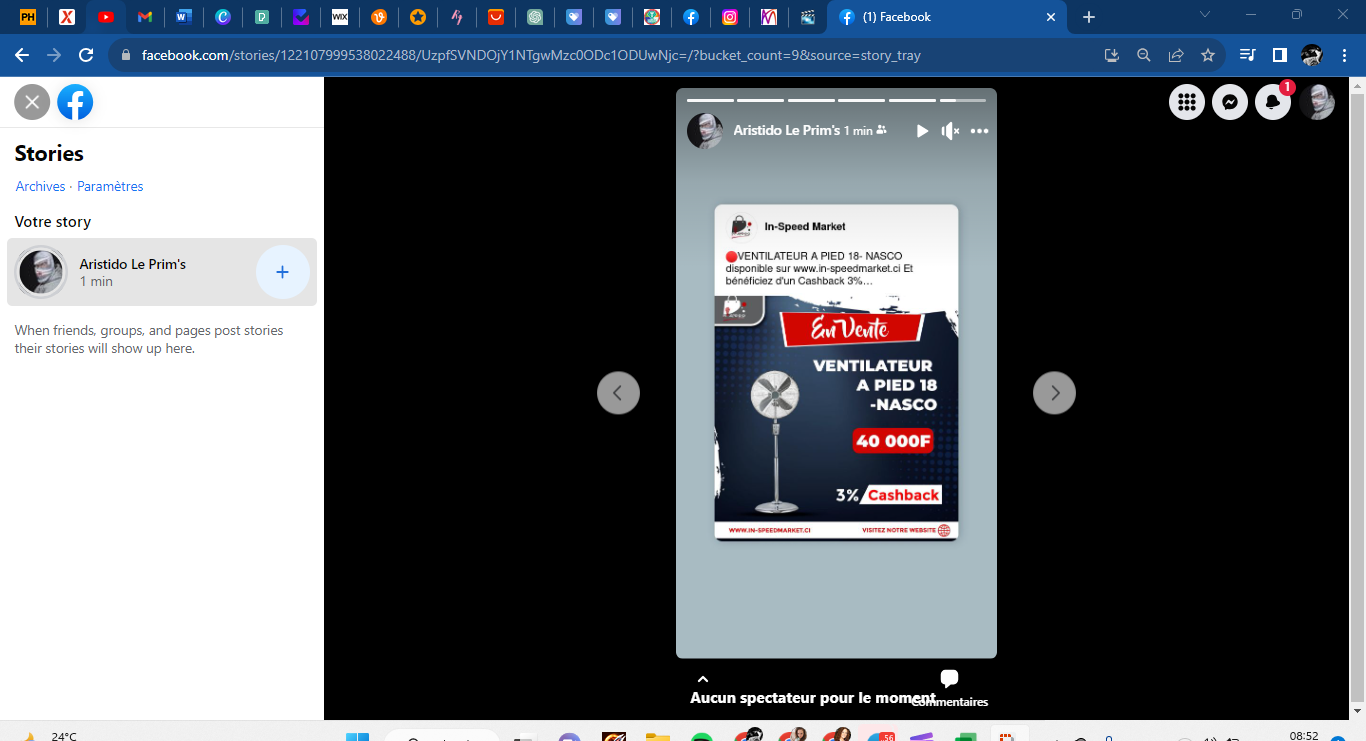This screenshot has width=1366, height=741.
Task: Open the comments bubble icon
Action: pyautogui.click(x=949, y=679)
